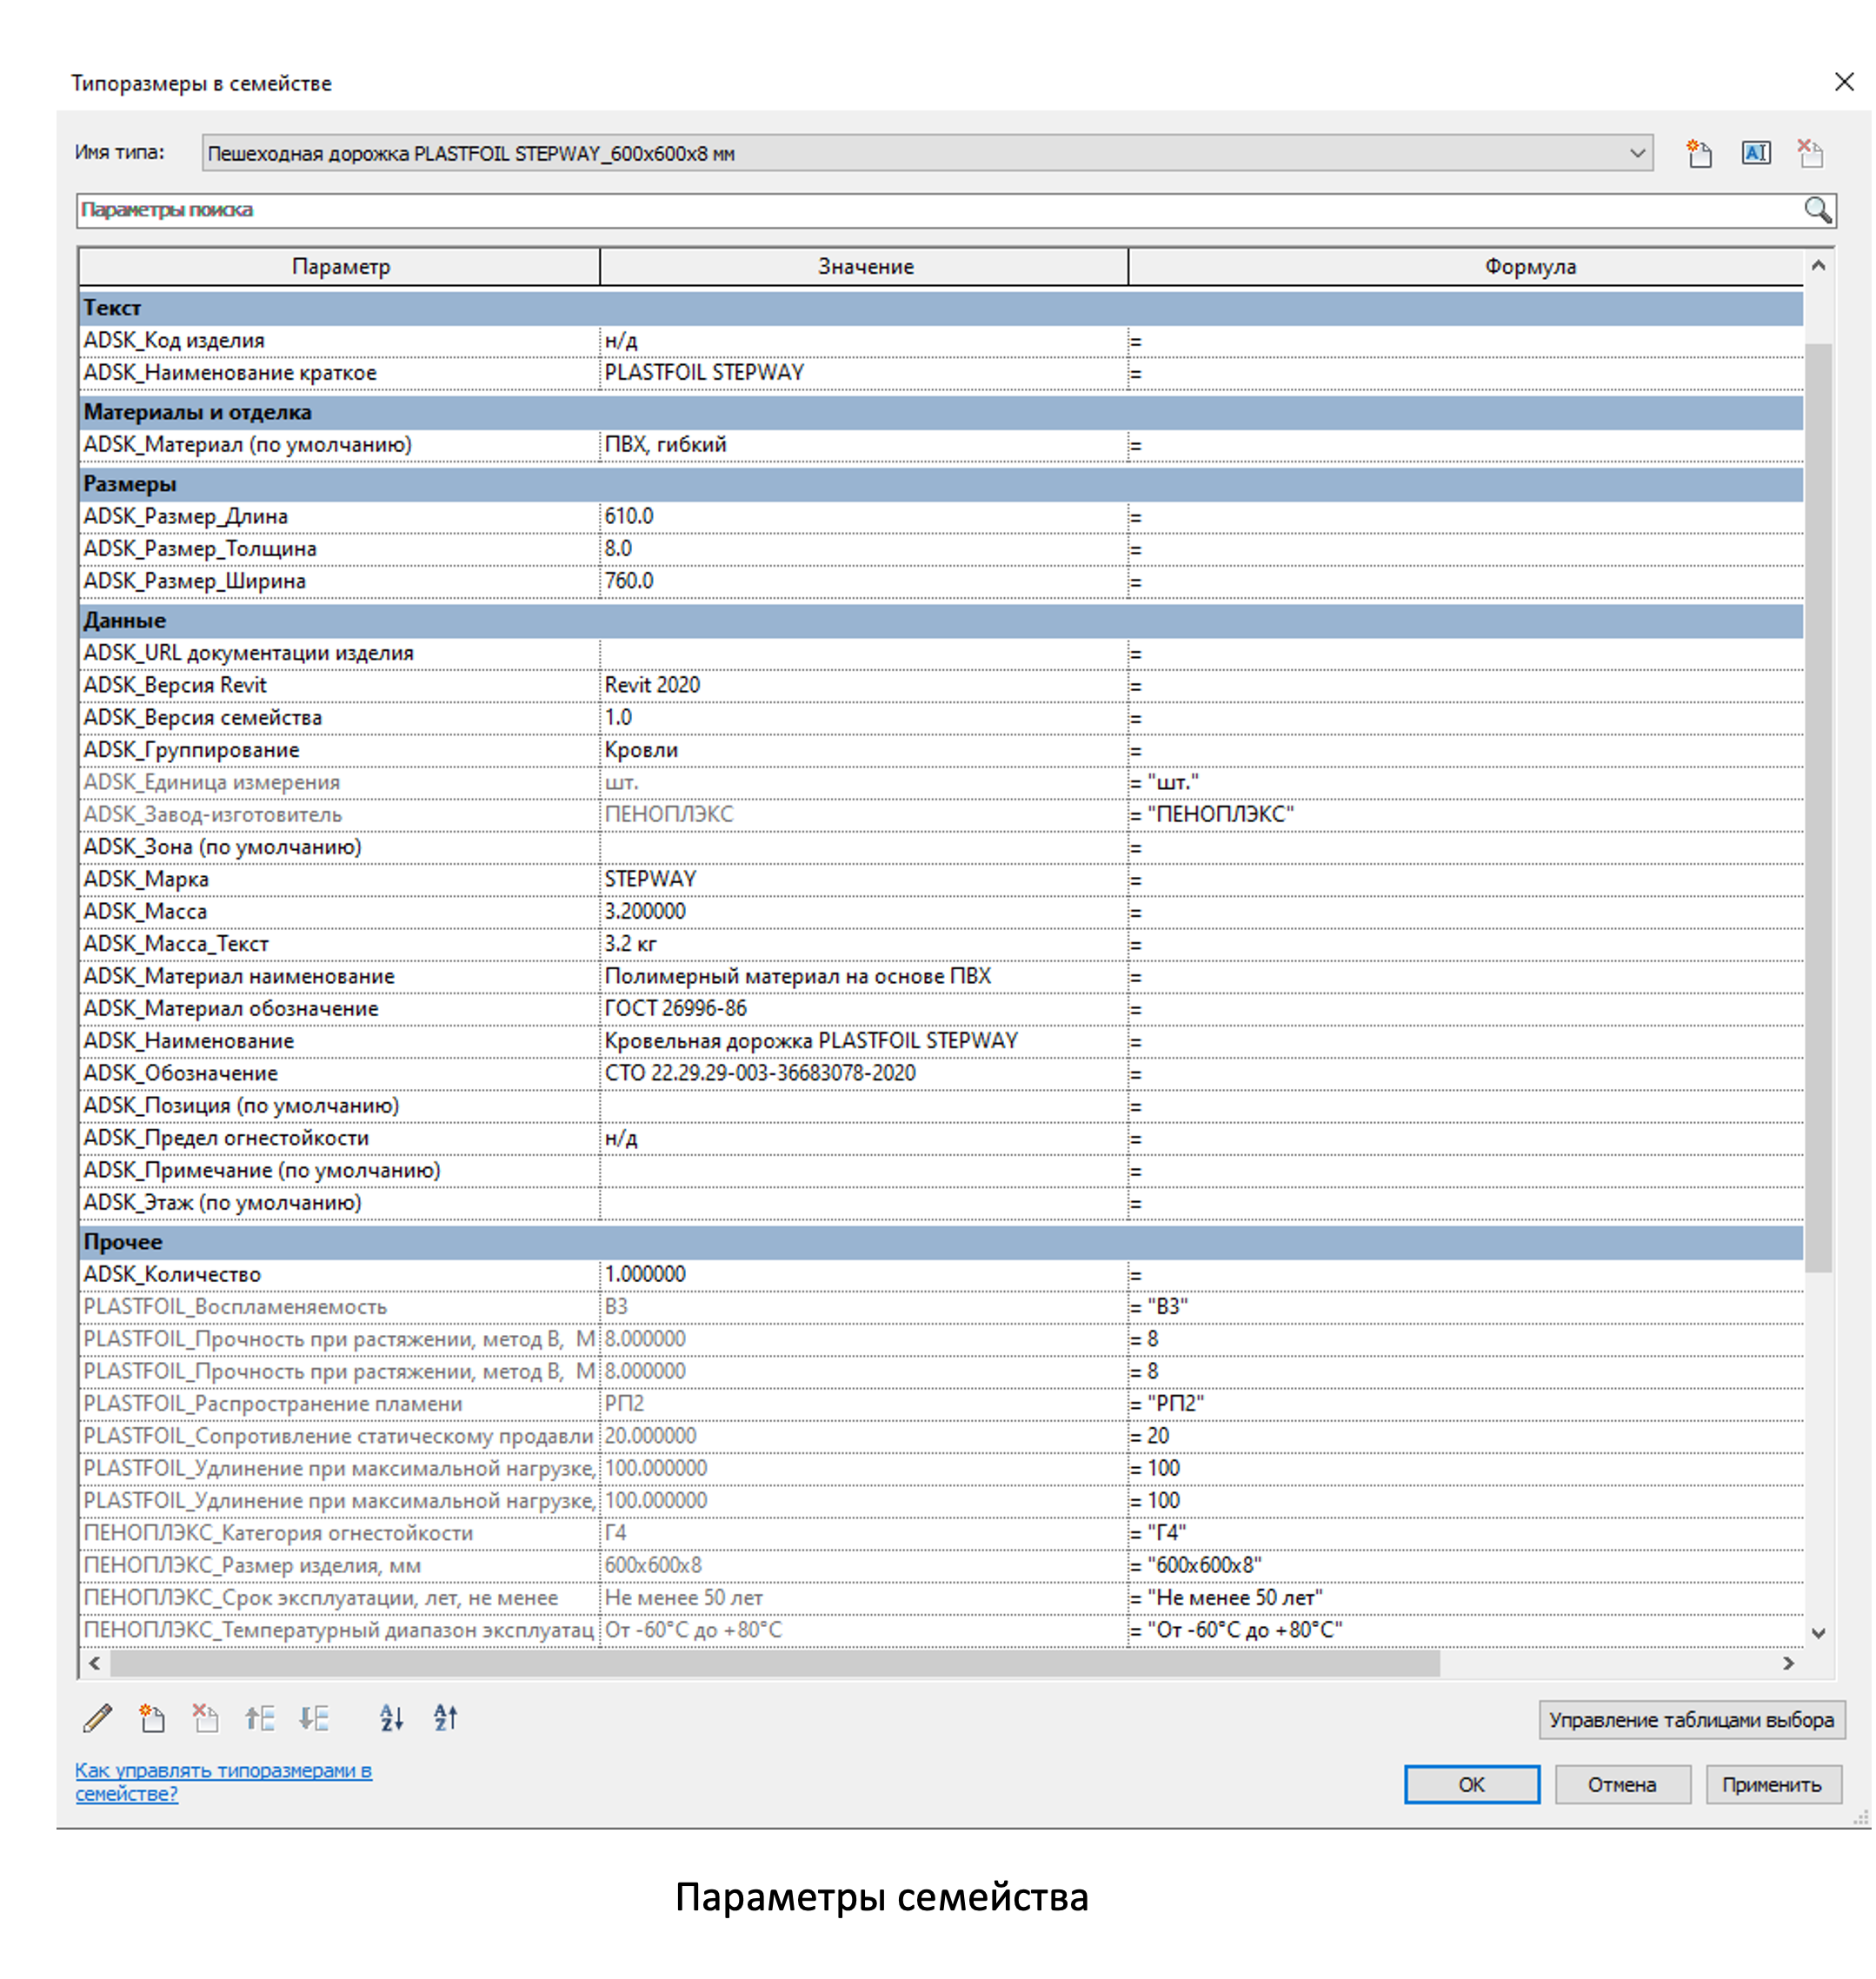
Task: Create a new family type icon
Action: 1699,153
